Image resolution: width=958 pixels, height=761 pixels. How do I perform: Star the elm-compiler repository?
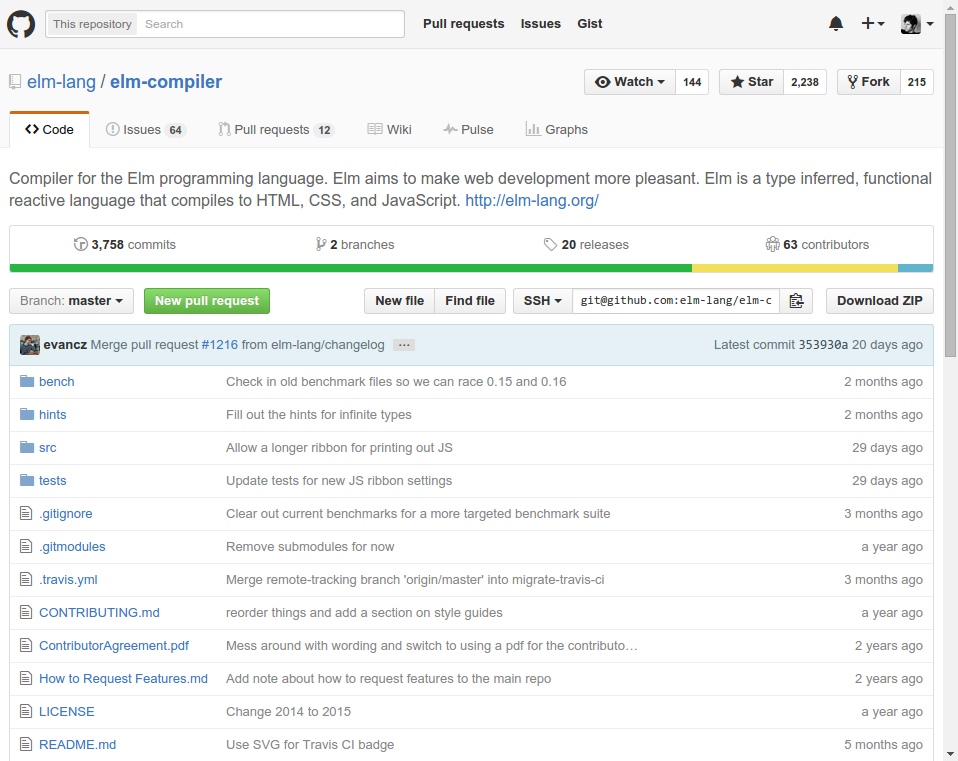[751, 82]
